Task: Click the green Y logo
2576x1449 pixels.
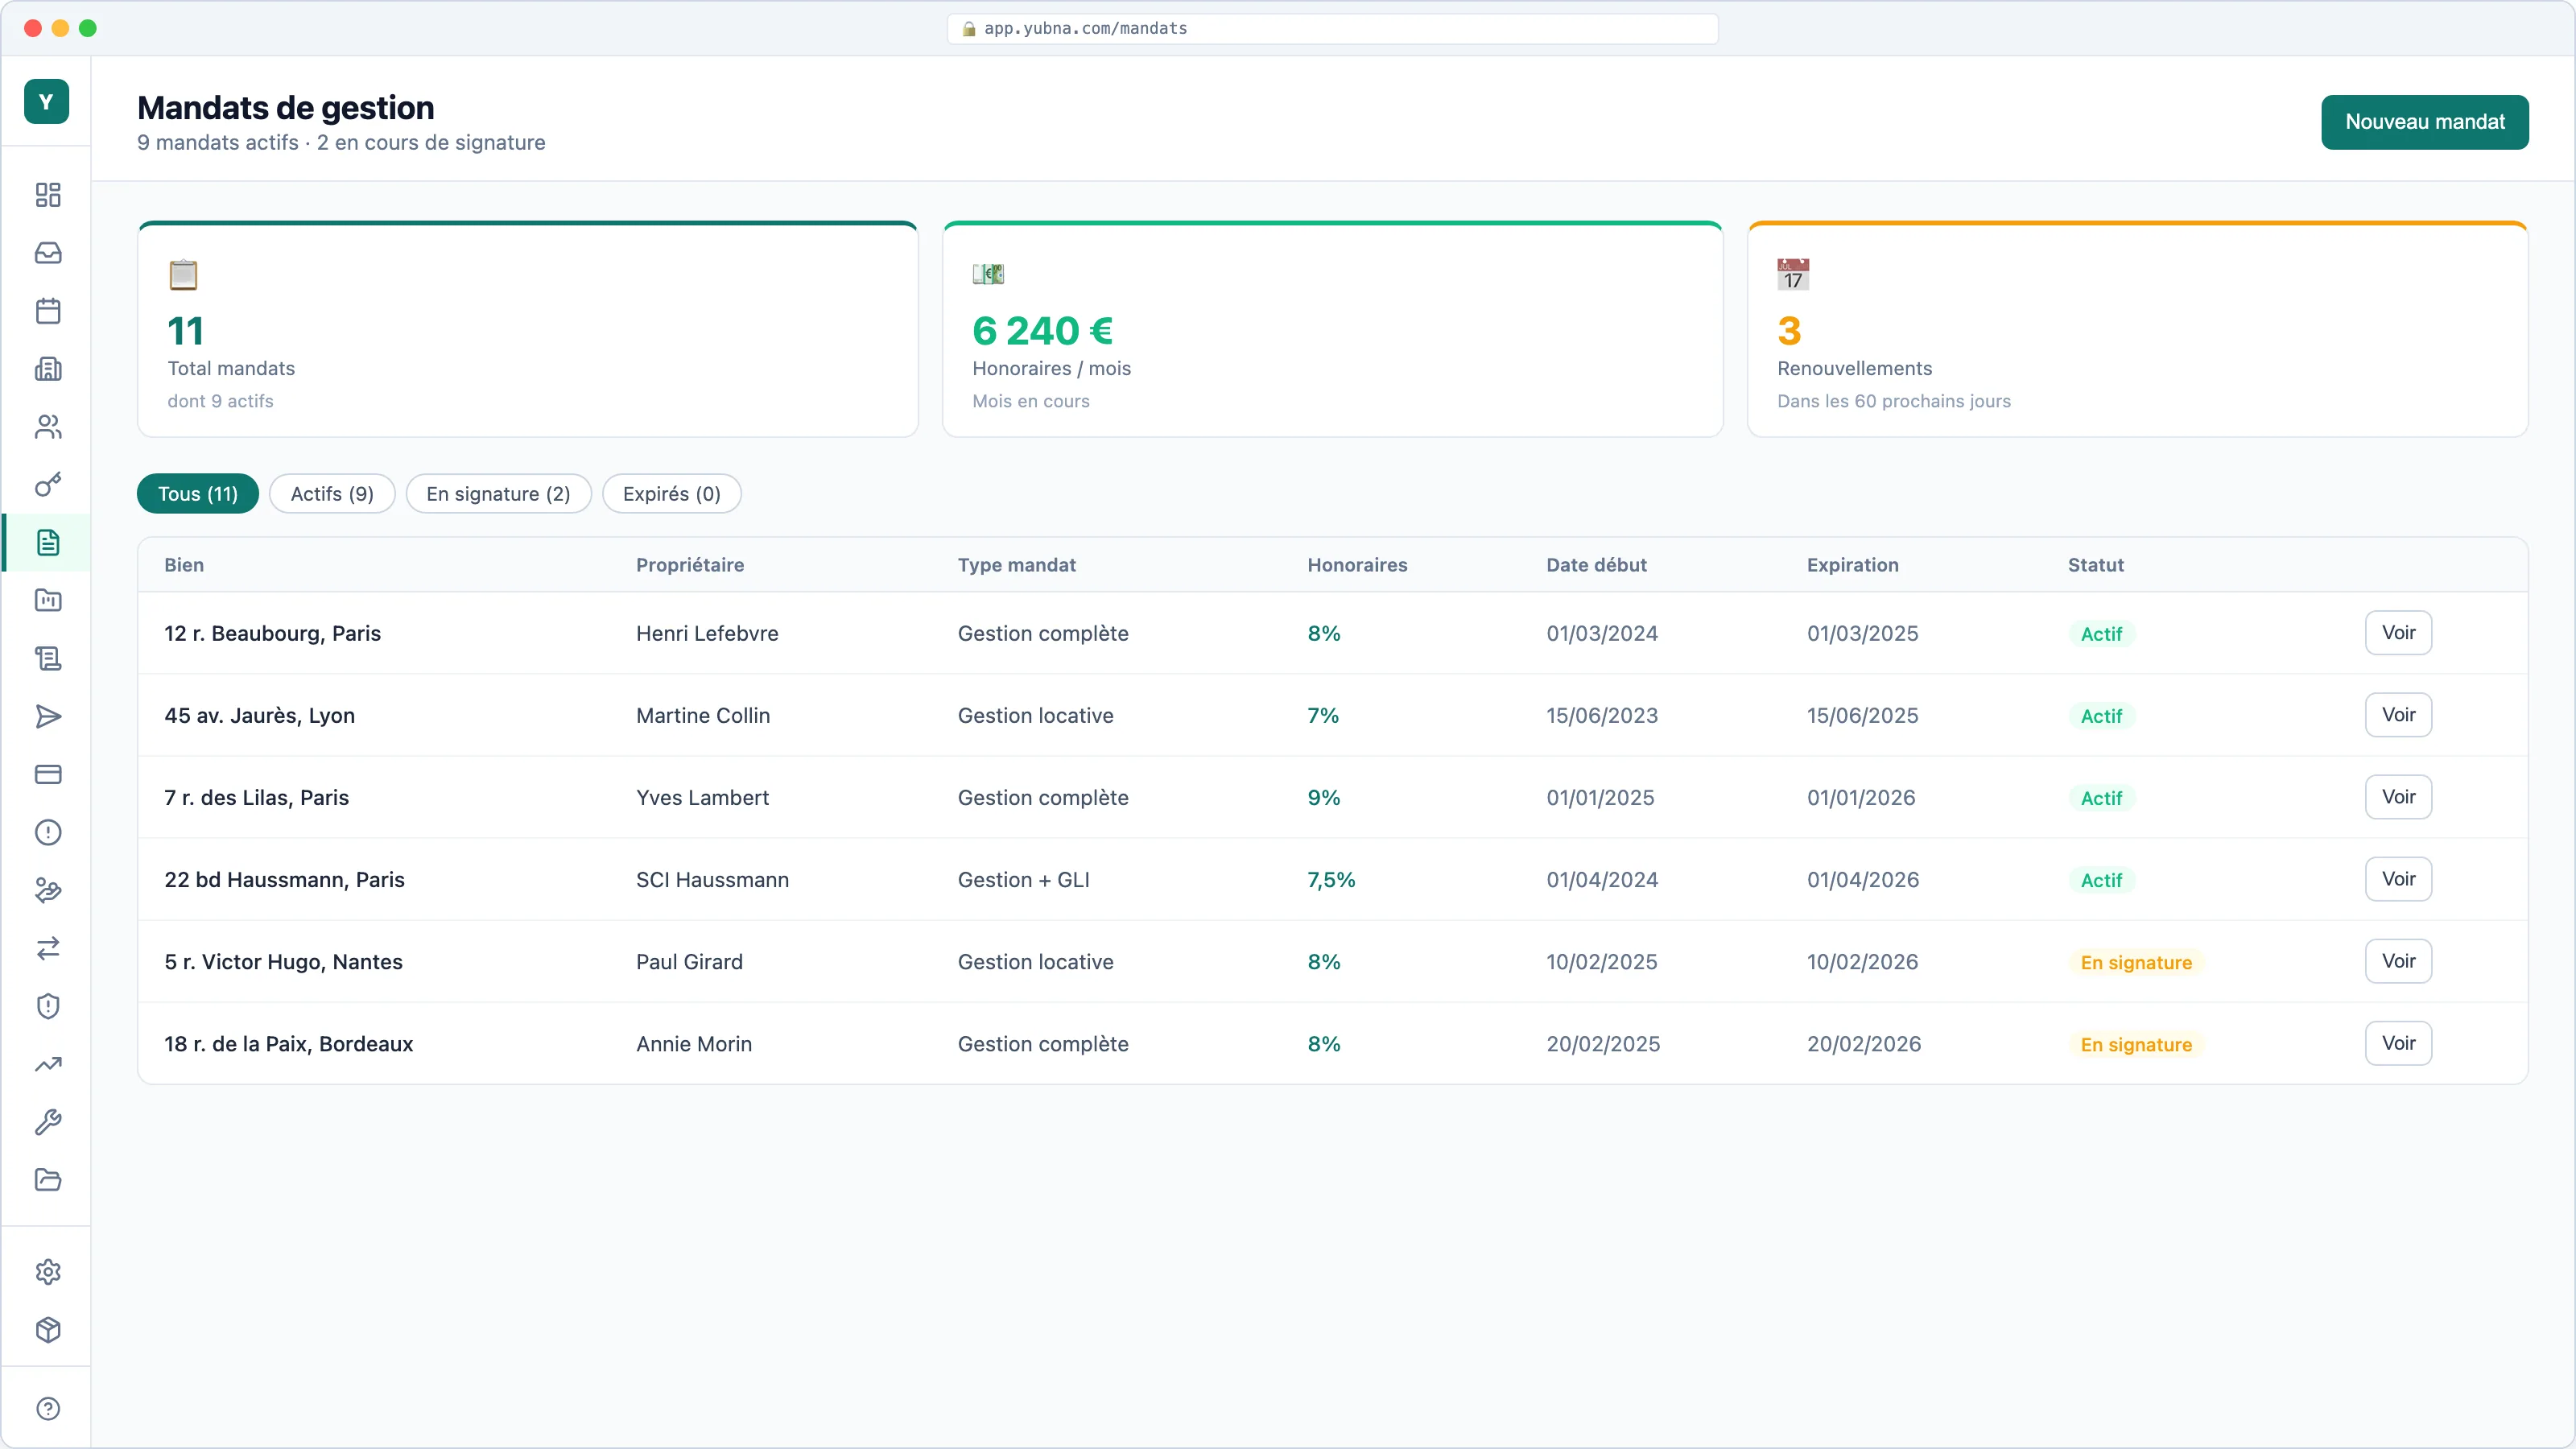Action: 46,102
